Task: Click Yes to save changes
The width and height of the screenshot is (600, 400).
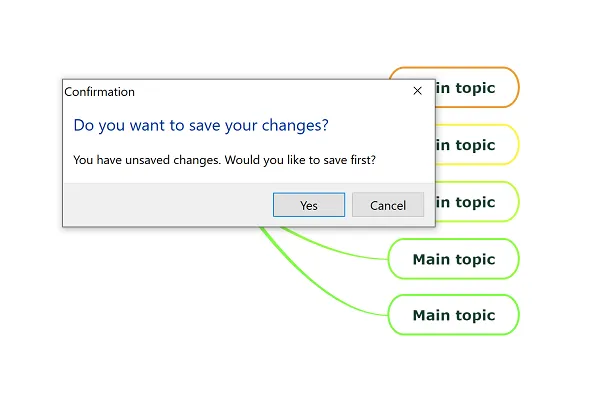Action: 308,205
